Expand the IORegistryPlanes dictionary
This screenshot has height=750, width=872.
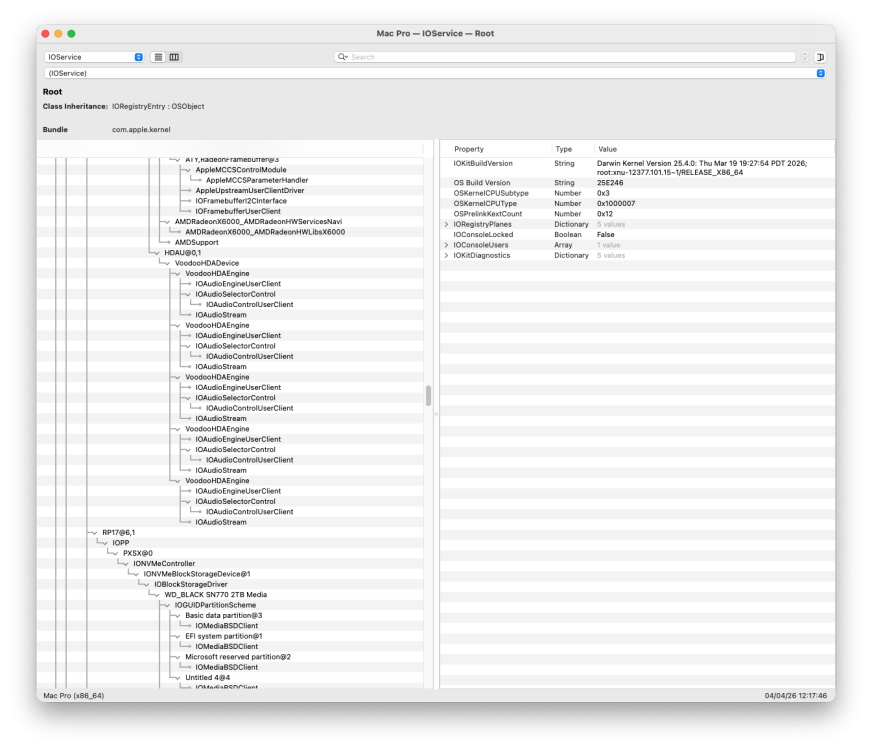pyautogui.click(x=446, y=225)
